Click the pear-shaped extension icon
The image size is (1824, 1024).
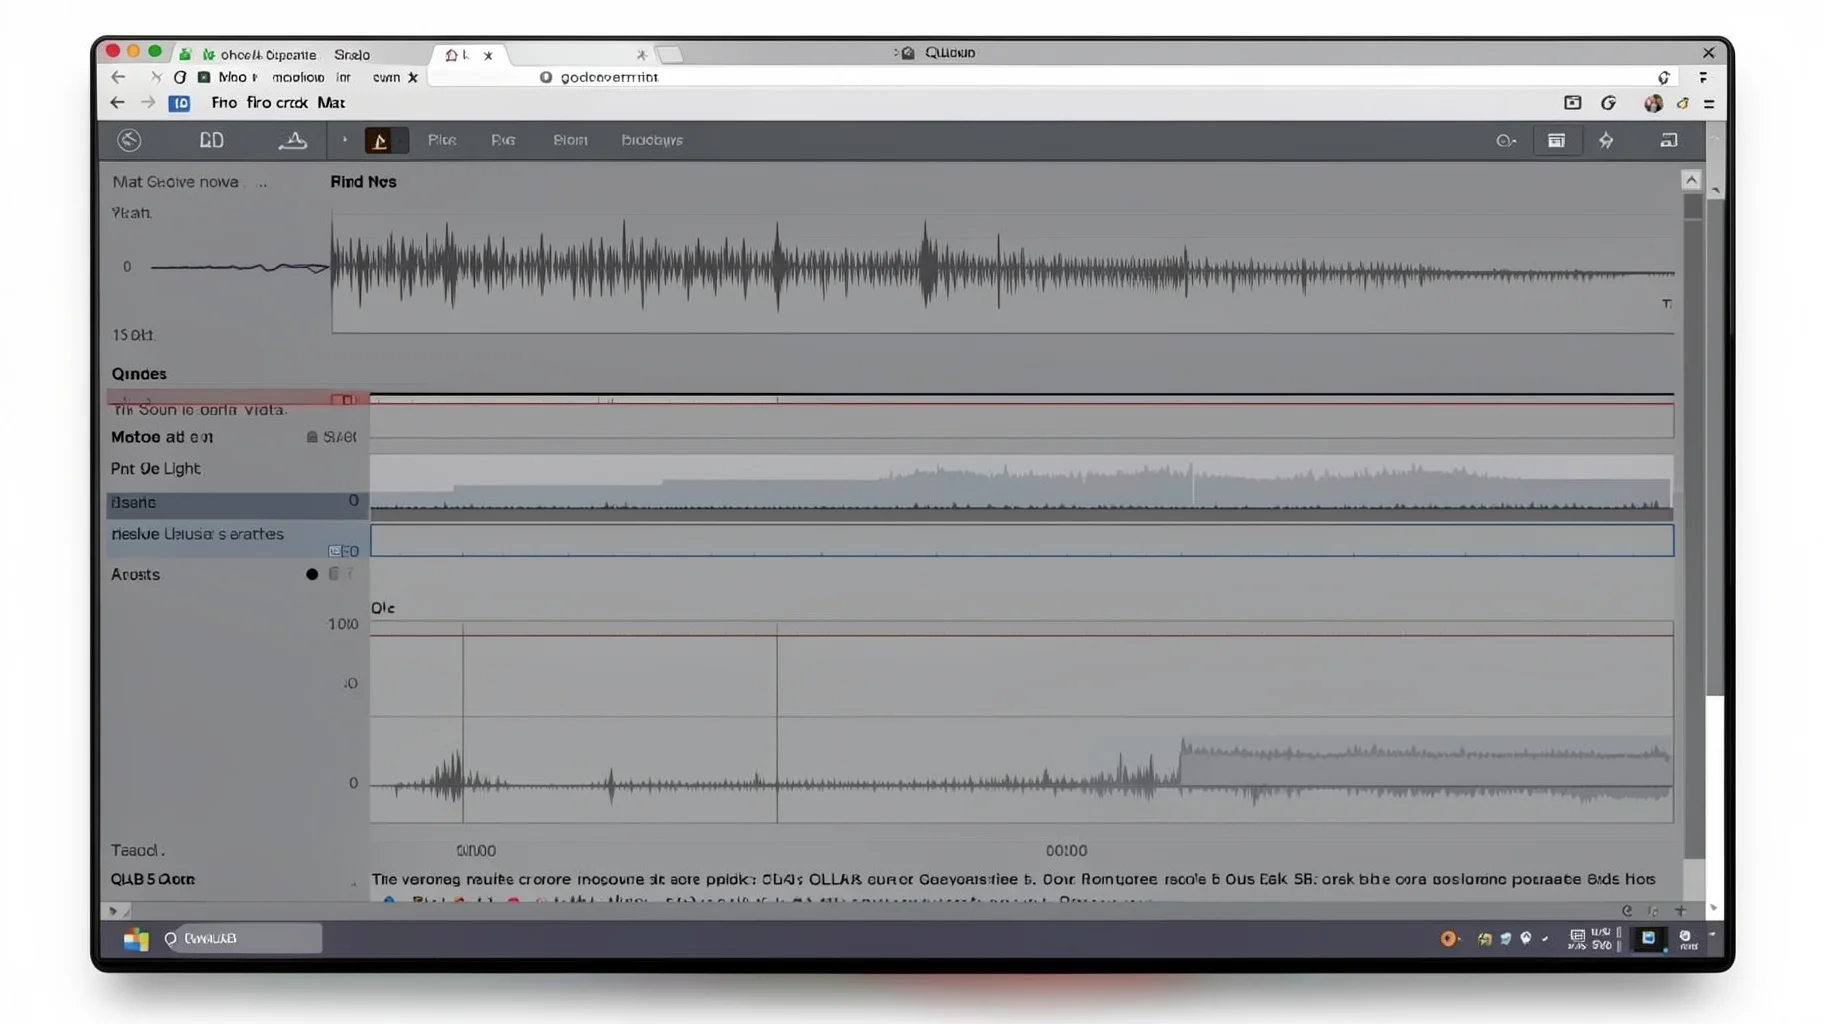click(x=1683, y=103)
